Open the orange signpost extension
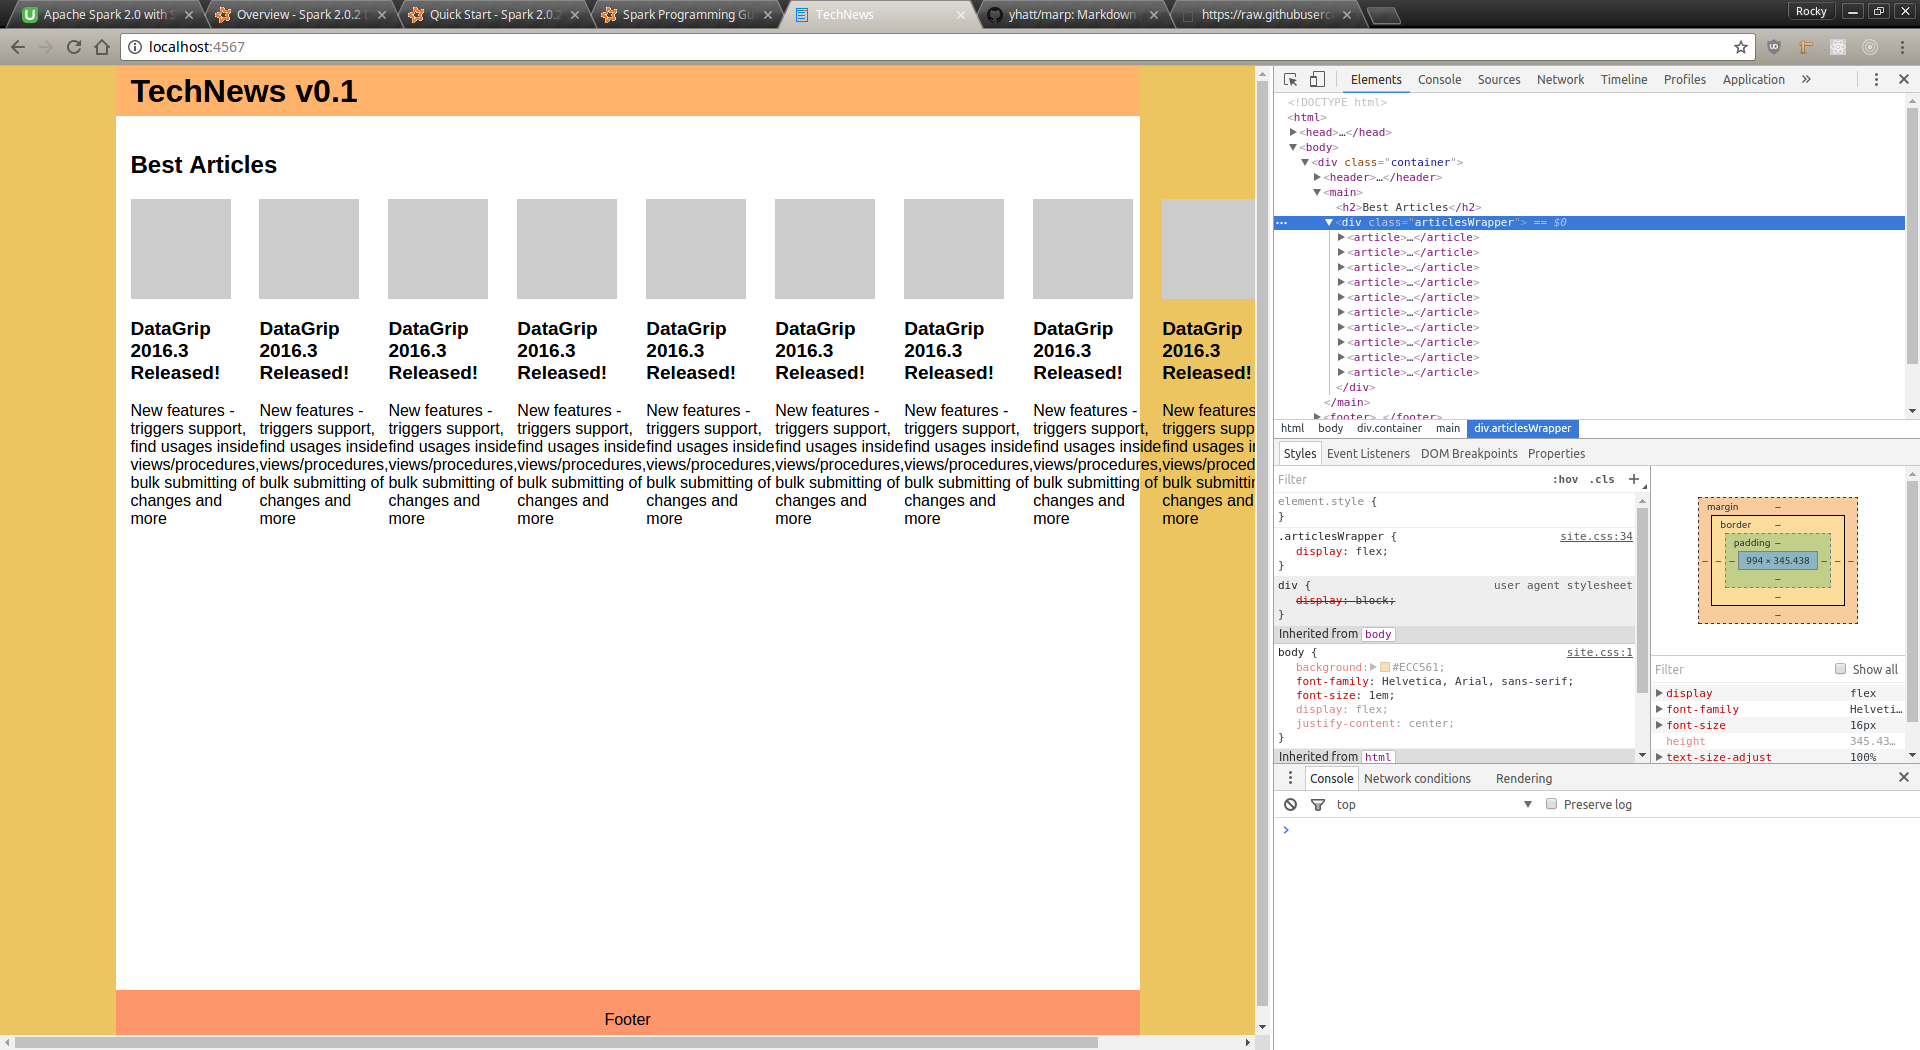Image resolution: width=1920 pixels, height=1050 pixels. (1806, 47)
